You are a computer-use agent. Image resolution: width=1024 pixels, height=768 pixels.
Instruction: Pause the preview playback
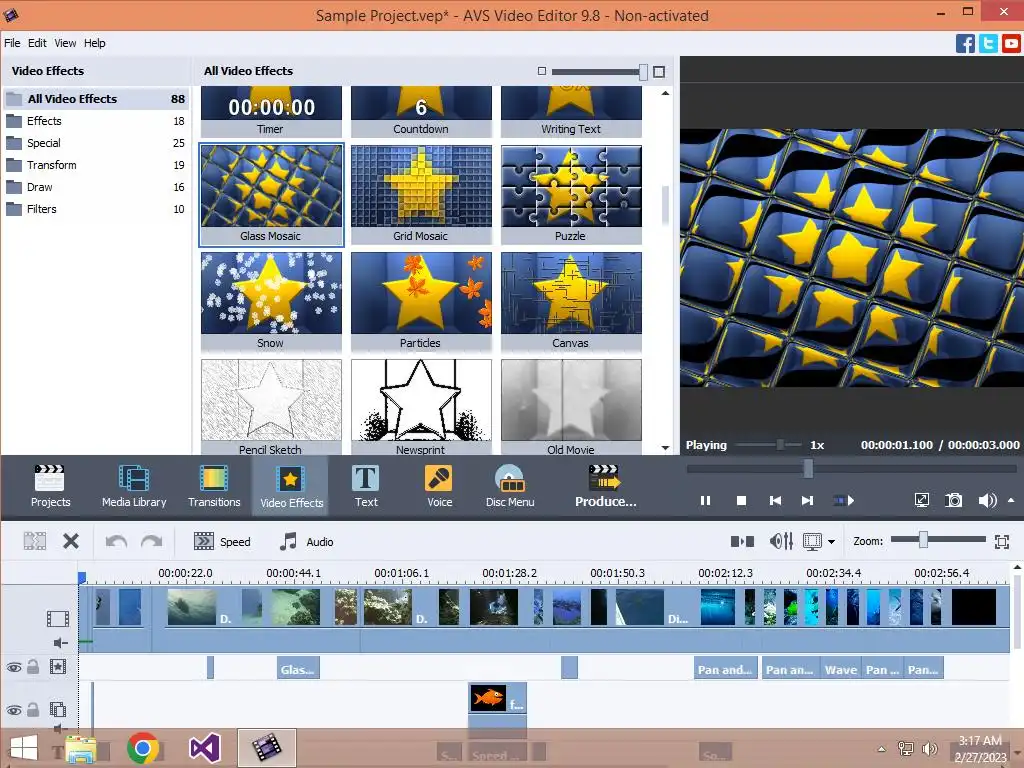click(705, 501)
